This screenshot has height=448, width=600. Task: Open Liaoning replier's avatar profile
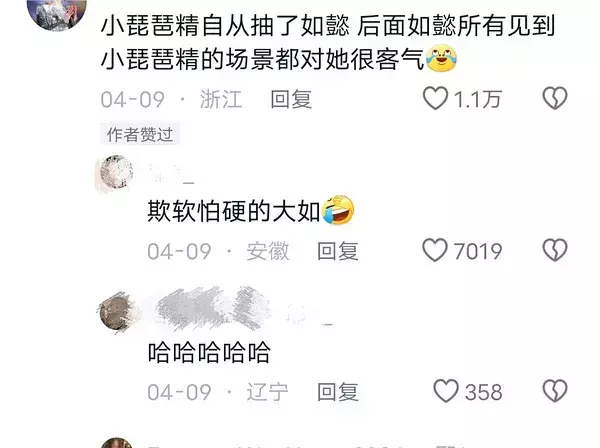tap(116, 313)
